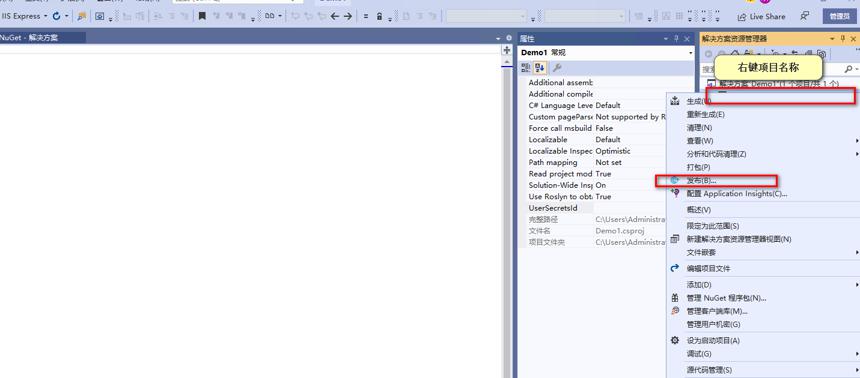
Task: Toggle the bookmark icon in the toolbar
Action: click(202, 16)
